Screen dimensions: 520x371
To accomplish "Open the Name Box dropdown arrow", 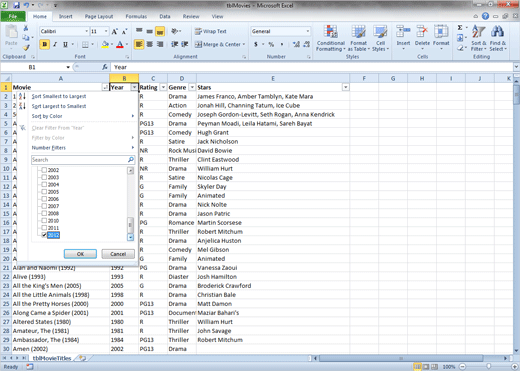I will click(68, 67).
